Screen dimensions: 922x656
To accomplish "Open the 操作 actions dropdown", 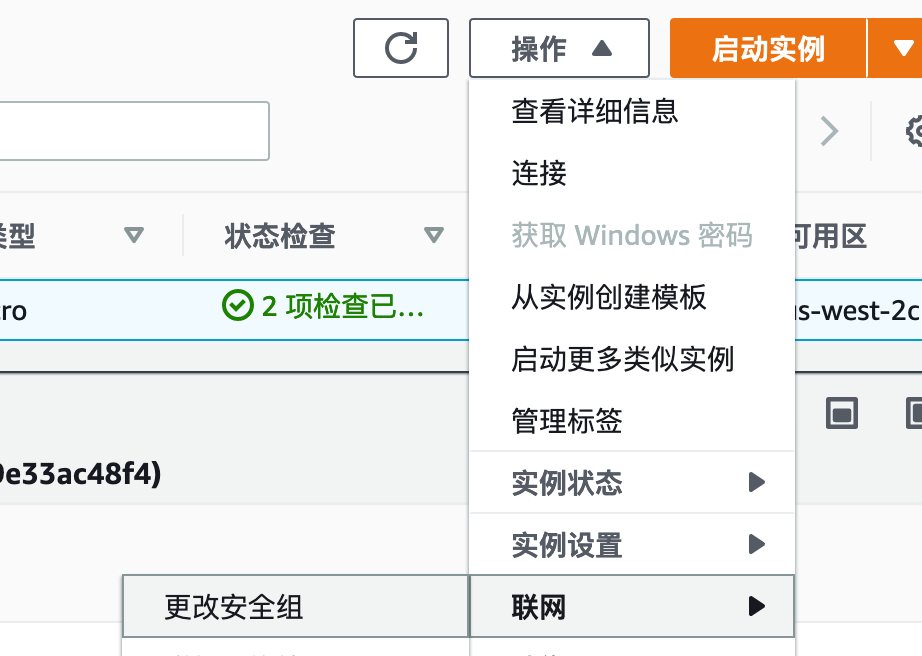I will point(559,48).
